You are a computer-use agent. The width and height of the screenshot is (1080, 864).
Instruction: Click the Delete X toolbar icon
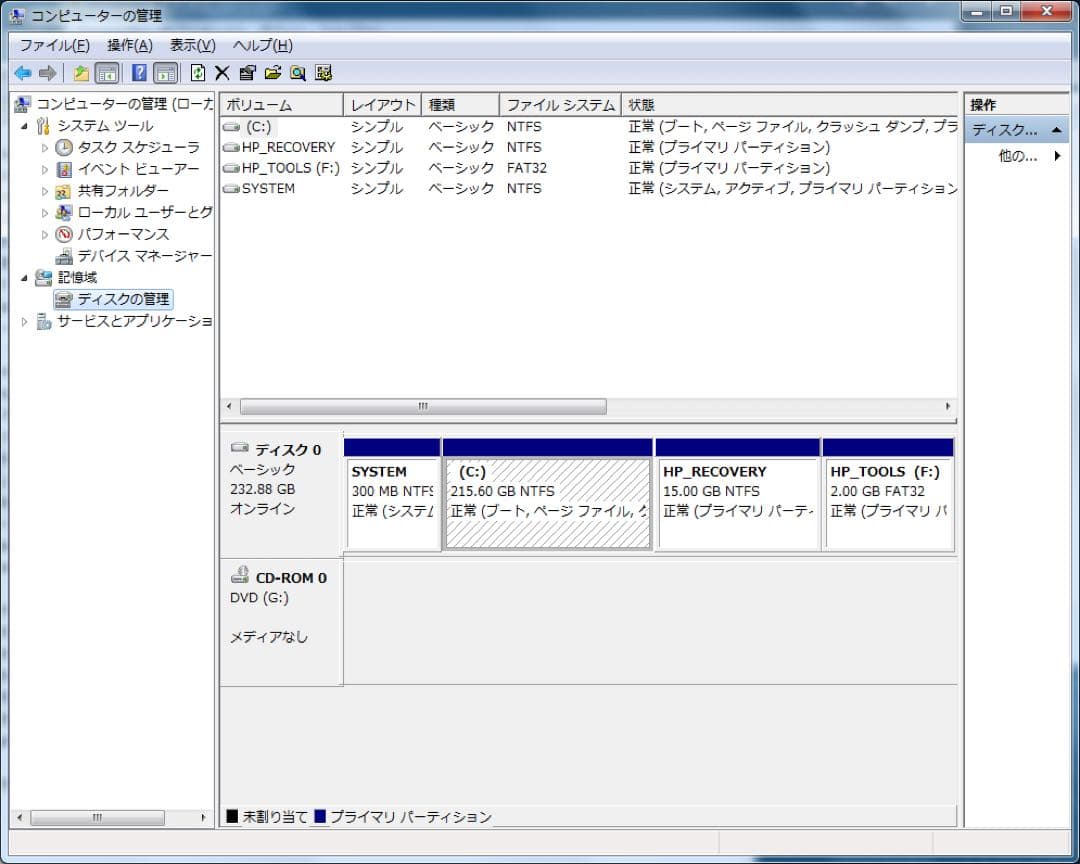click(x=222, y=73)
